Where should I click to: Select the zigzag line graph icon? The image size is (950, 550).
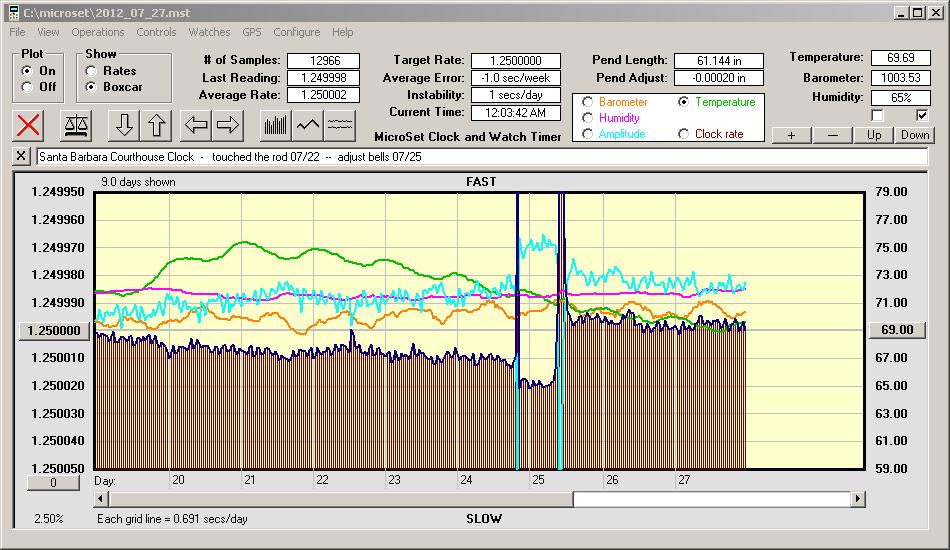308,125
